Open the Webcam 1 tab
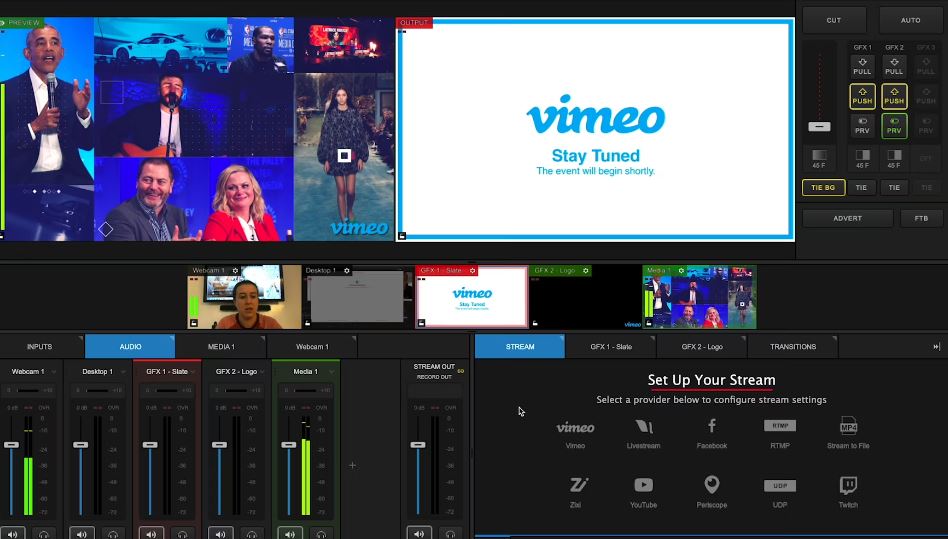948x539 pixels. click(x=312, y=347)
